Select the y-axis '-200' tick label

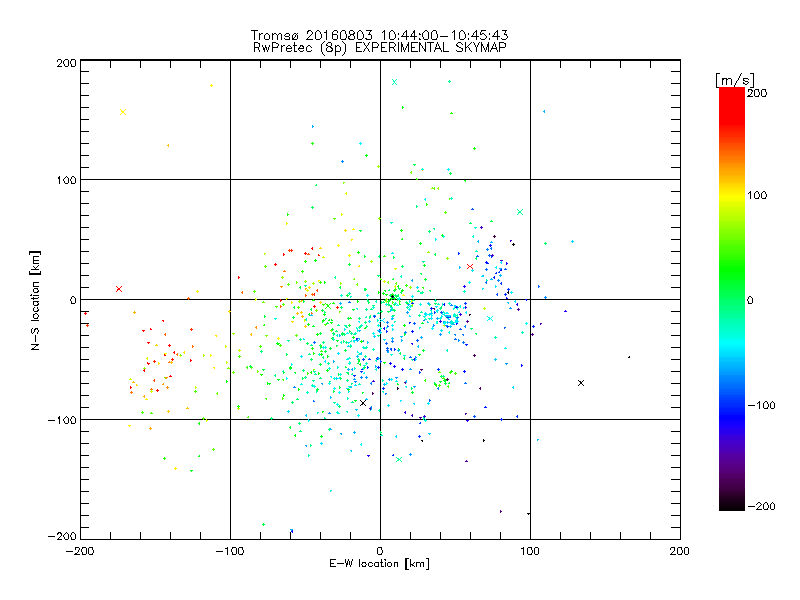[x=62, y=536]
